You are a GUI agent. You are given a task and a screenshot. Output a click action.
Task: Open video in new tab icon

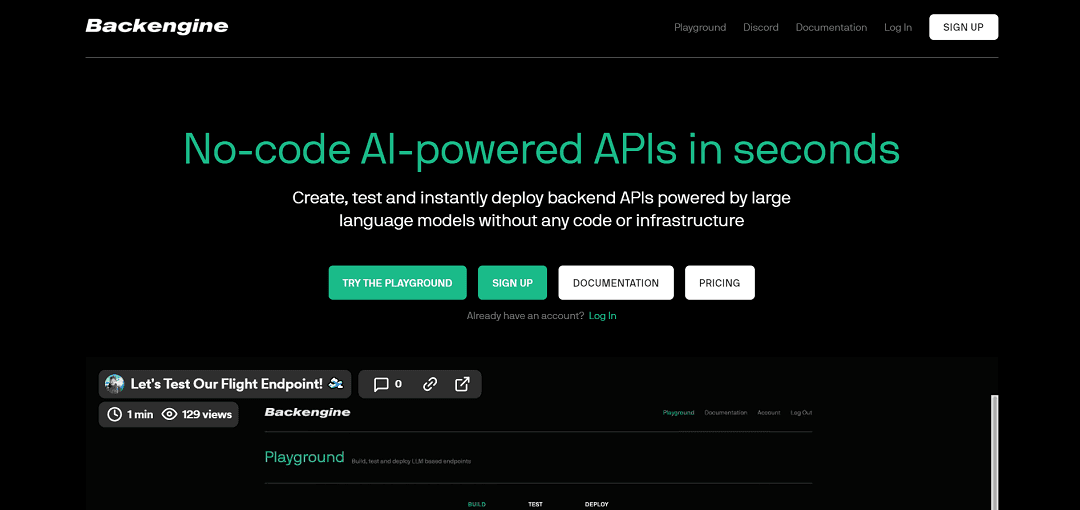pyautogui.click(x=462, y=385)
